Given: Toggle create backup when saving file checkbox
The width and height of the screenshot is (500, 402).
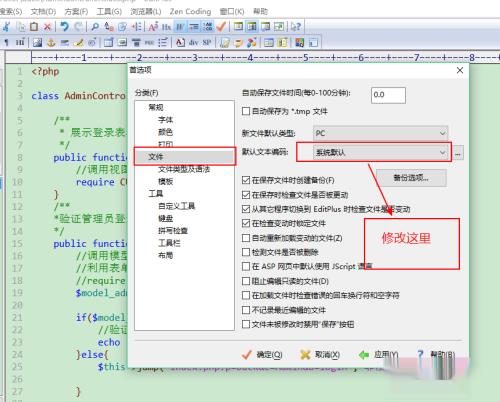Looking at the screenshot, I should tap(246, 180).
